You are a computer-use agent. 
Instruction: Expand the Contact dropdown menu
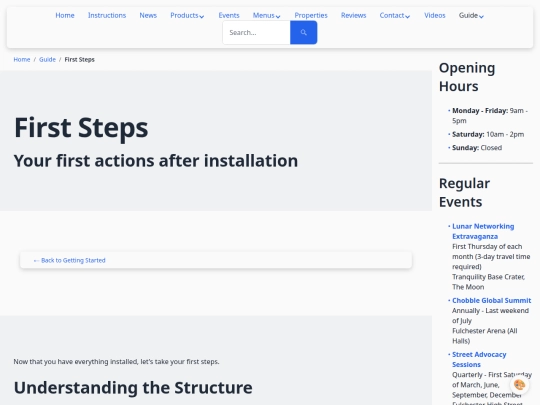(395, 15)
